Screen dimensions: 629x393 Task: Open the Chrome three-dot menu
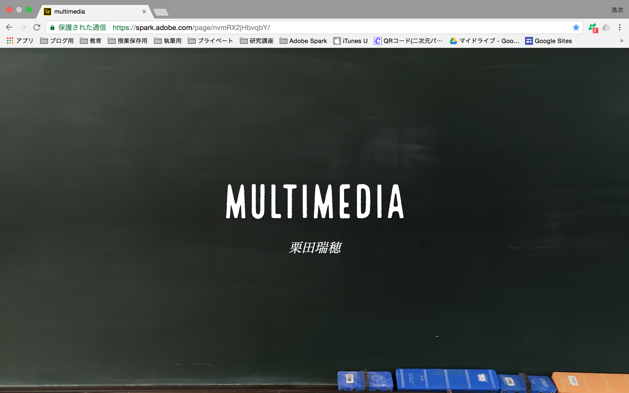tap(620, 27)
